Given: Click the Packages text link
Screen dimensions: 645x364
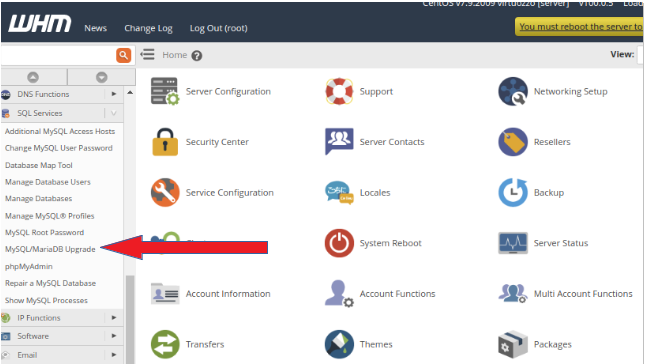Looking at the screenshot, I should (553, 344).
